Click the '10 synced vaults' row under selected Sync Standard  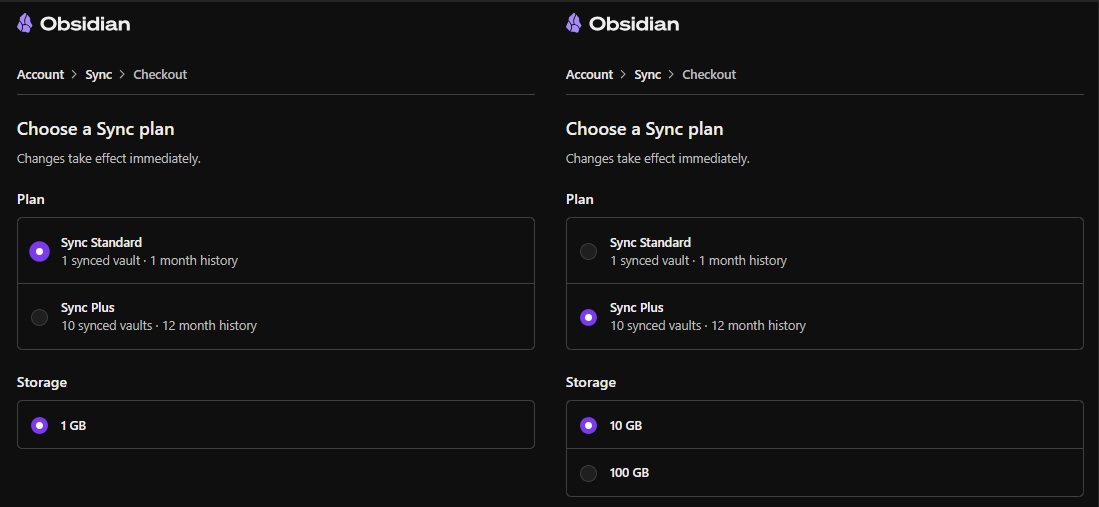click(158, 325)
